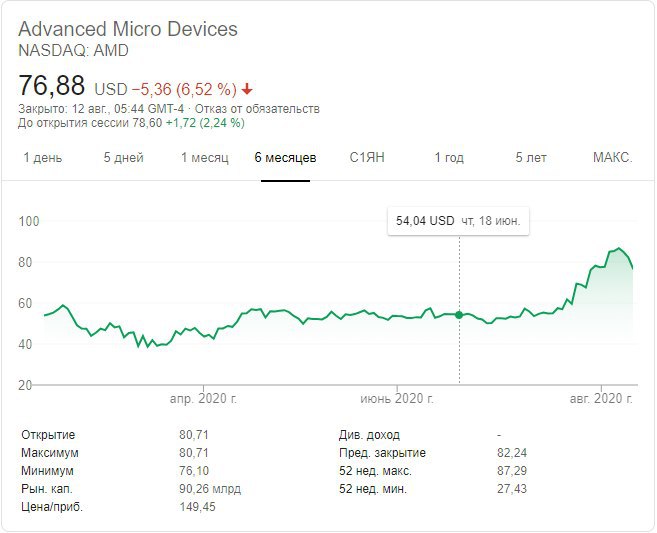Viewport: 657px width, 533px height.
Task: Click the pre-market +1,72 (2,24 %) value
Action: [205, 123]
